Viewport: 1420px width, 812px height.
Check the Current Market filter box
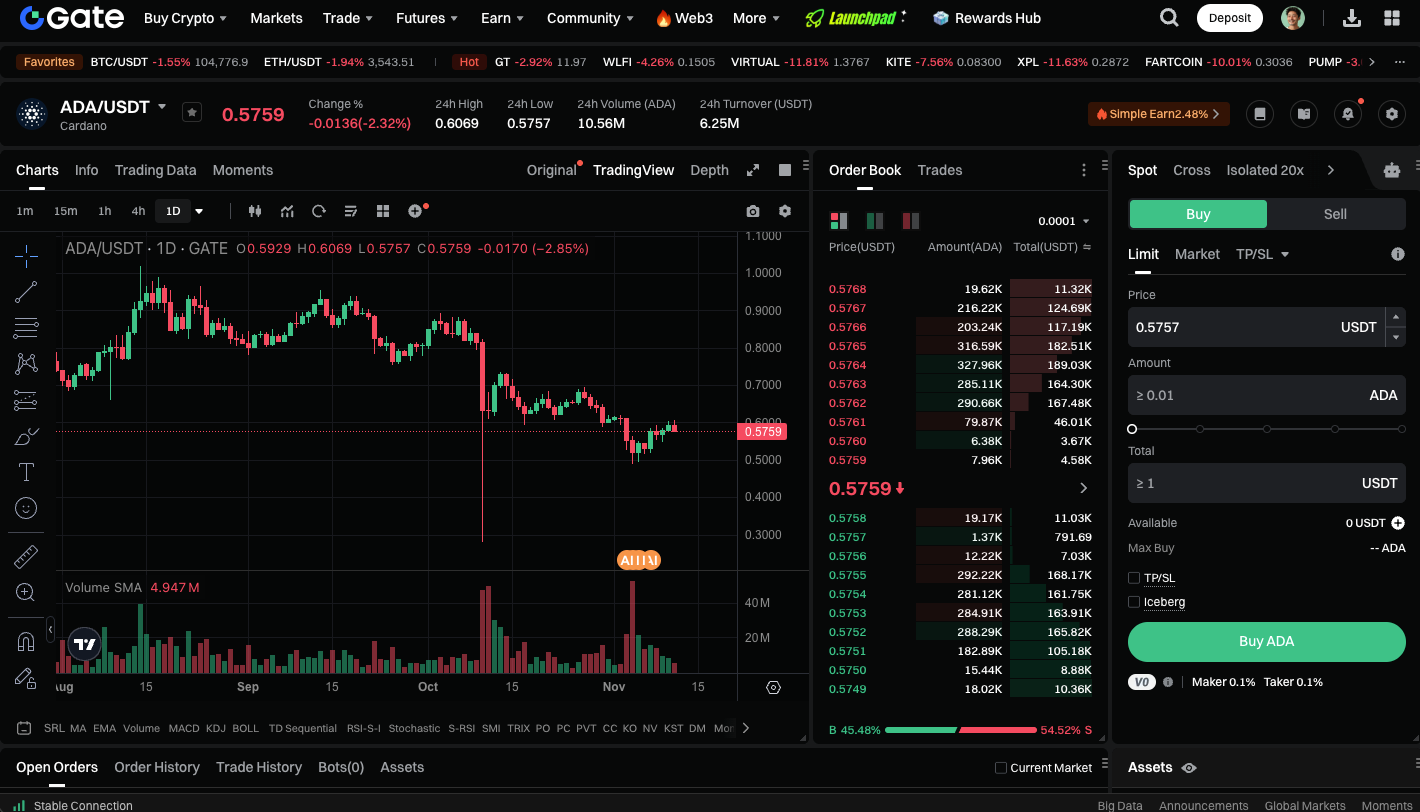tap(1001, 768)
